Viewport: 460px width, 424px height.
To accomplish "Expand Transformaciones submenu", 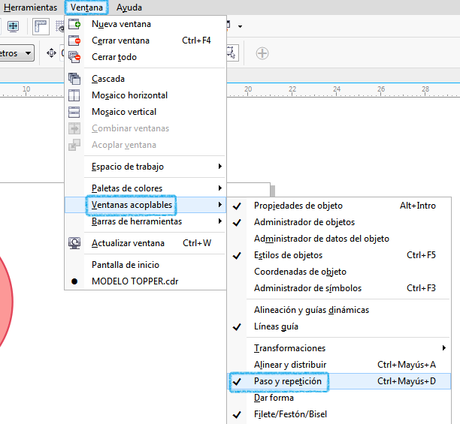I will [339, 348].
